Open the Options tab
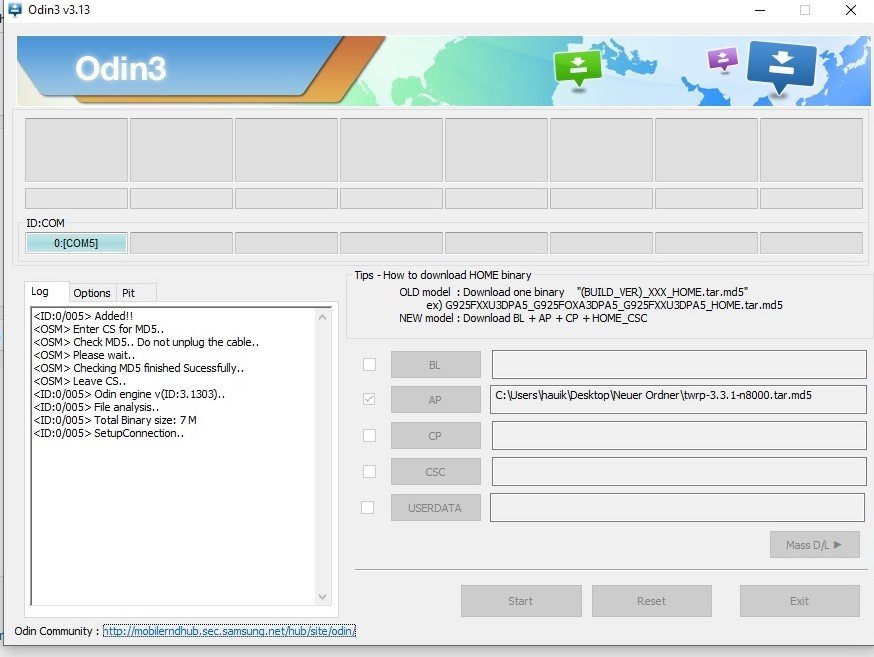The height and width of the screenshot is (657, 874). click(92, 293)
